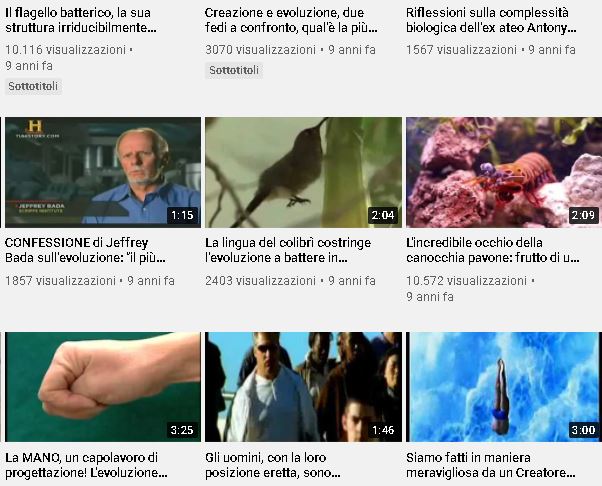Image resolution: width=602 pixels, height=486 pixels.
Task: Click the title 'L'incredibile occhio della canocchia pavone'
Action: click(493, 250)
